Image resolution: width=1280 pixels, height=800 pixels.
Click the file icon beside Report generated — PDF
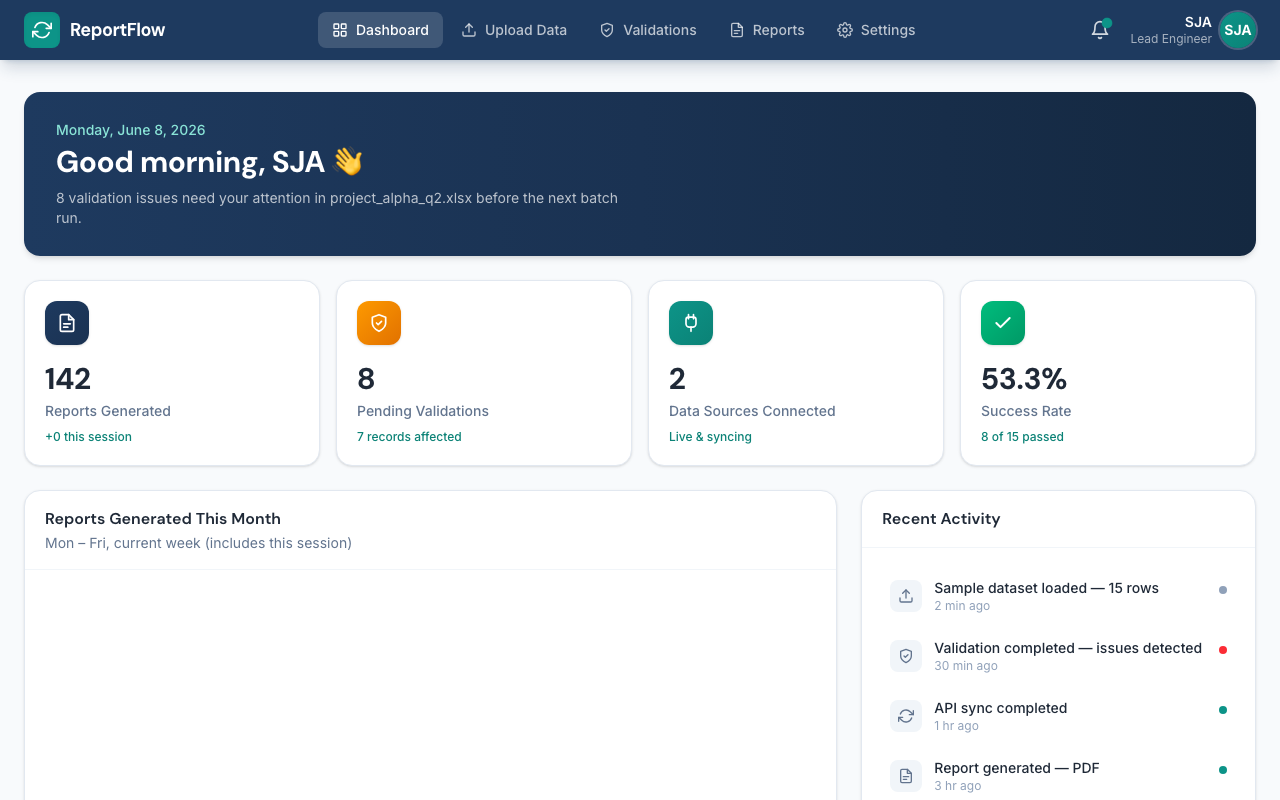click(906, 776)
